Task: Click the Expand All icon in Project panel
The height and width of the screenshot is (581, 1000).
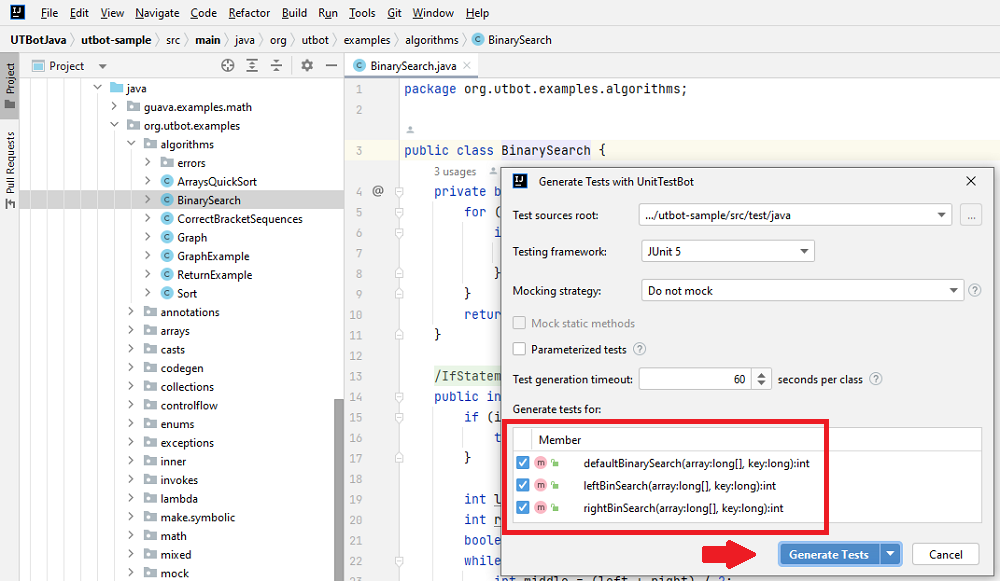Action: 252,66
